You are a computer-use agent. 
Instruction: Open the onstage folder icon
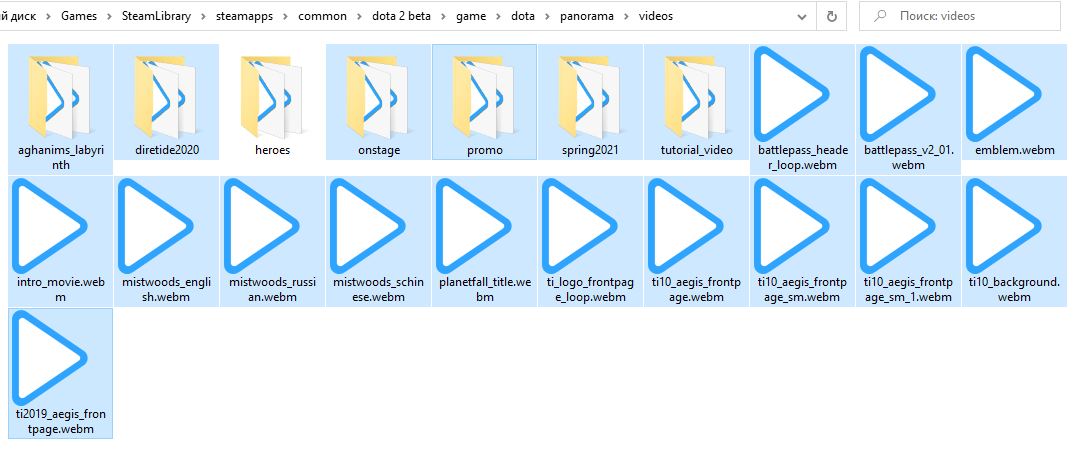point(378,96)
